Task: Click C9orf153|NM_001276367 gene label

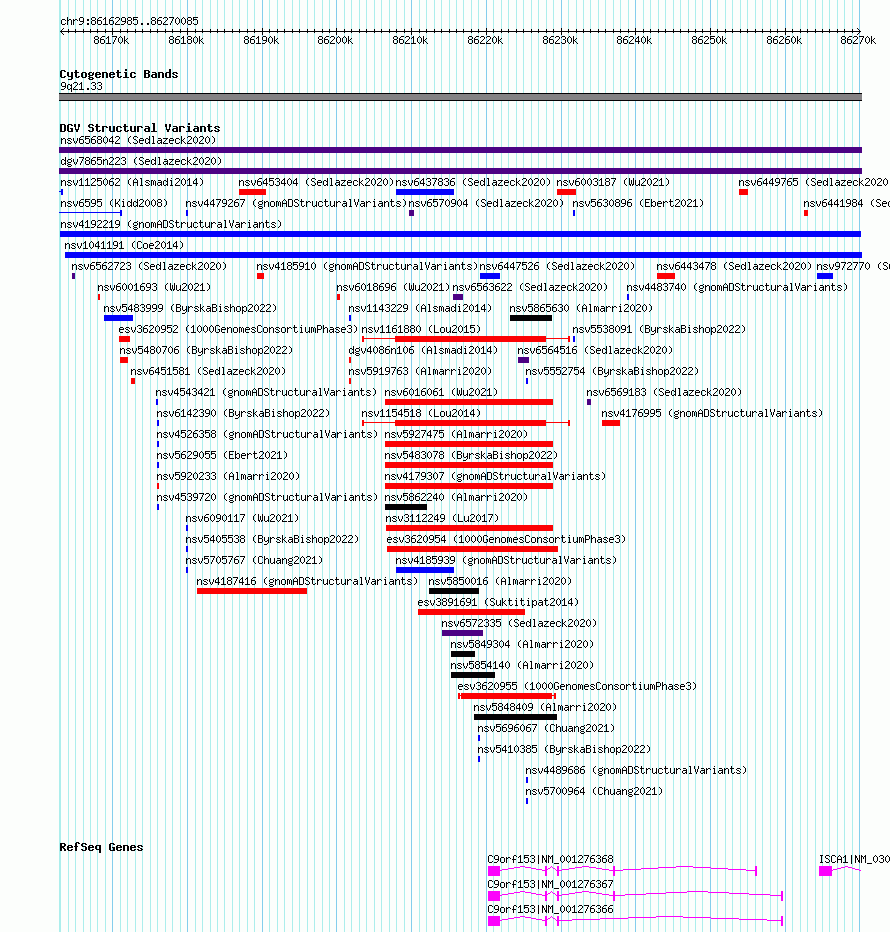Action: point(551,884)
